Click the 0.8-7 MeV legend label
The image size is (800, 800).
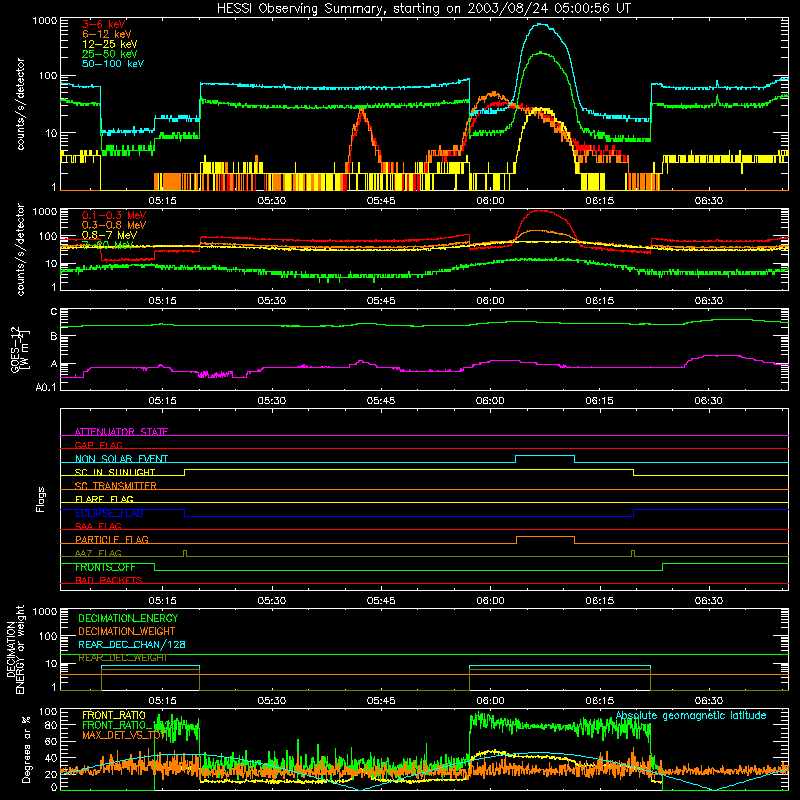coord(109,235)
